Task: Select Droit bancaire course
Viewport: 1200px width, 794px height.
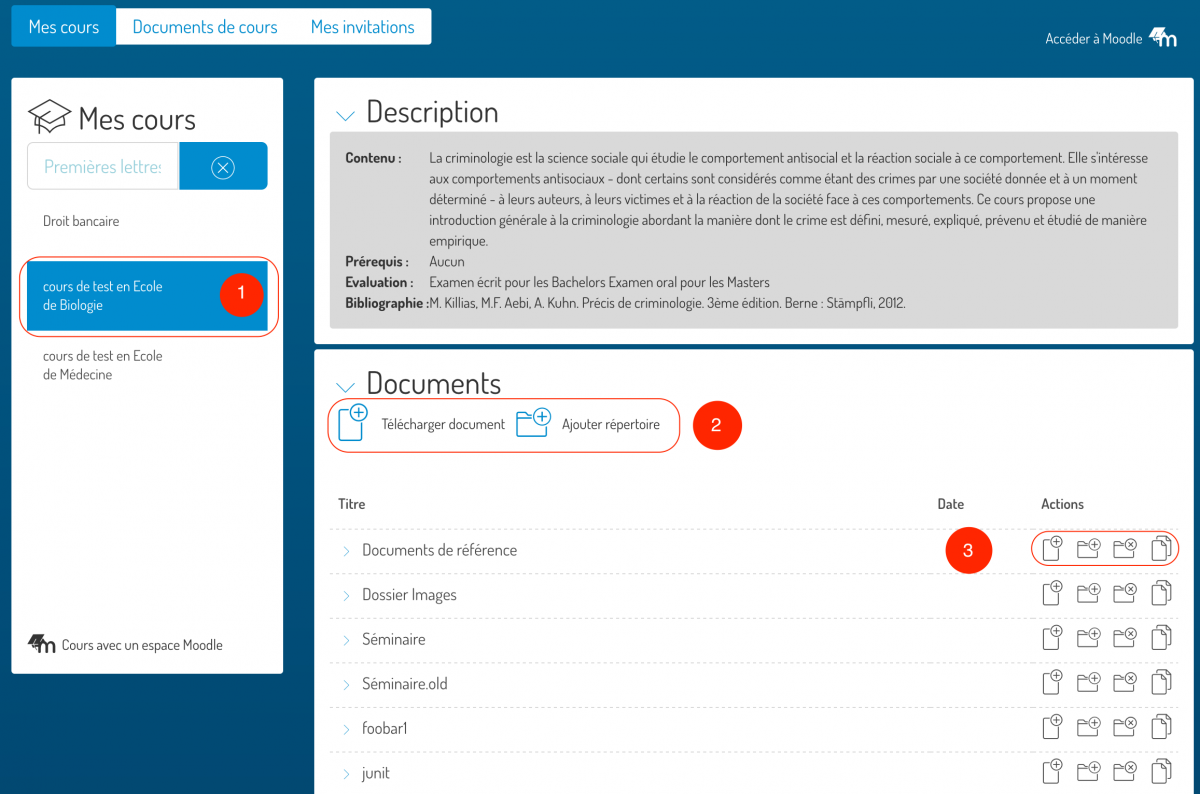Action: [81, 221]
